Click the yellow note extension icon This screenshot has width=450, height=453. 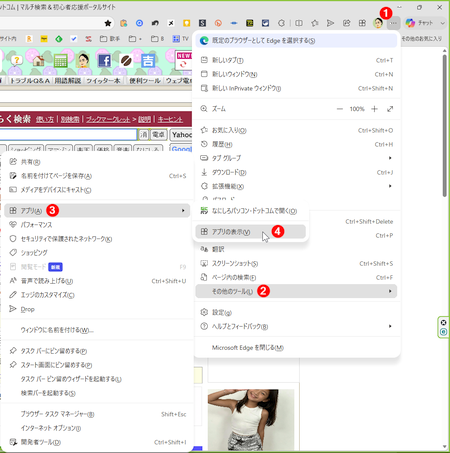[187, 23]
